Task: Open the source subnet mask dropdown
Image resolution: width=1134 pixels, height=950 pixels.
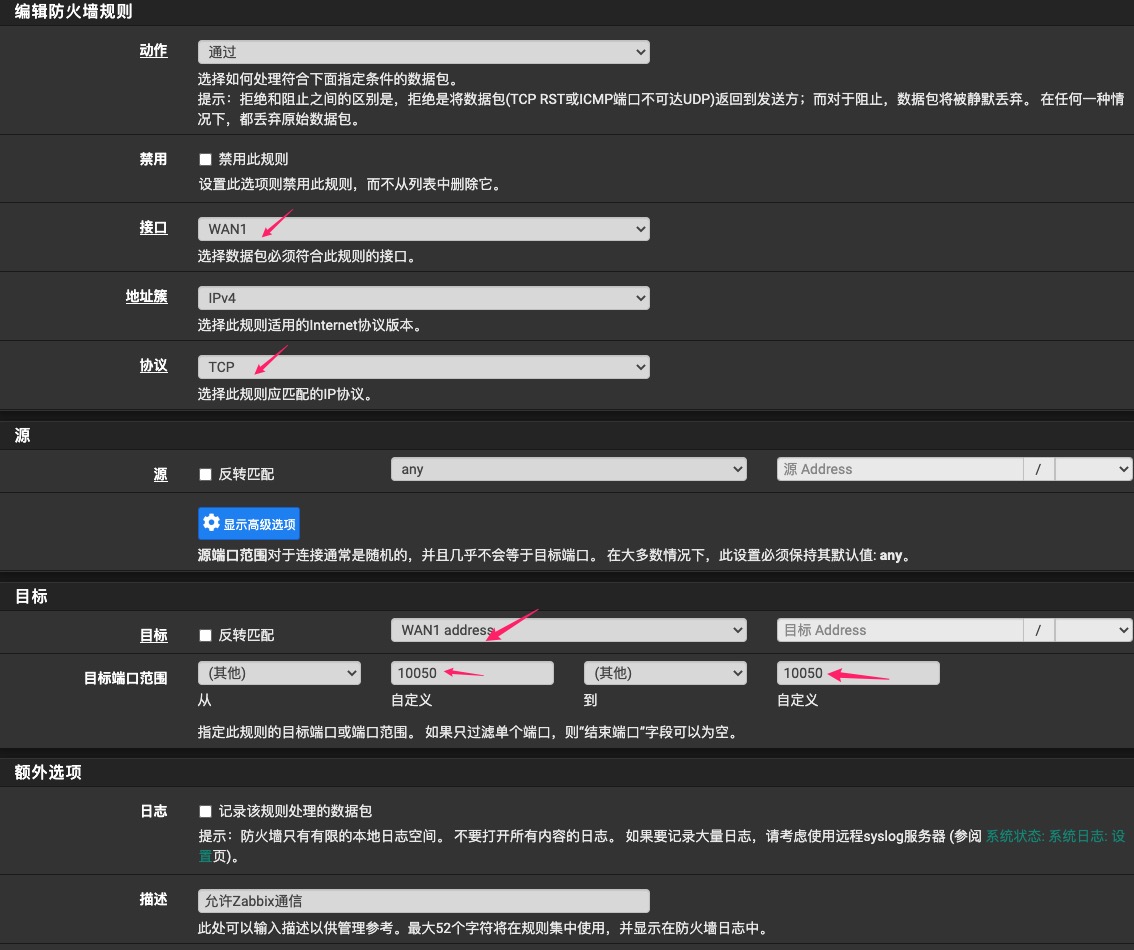Action: (x=1093, y=469)
